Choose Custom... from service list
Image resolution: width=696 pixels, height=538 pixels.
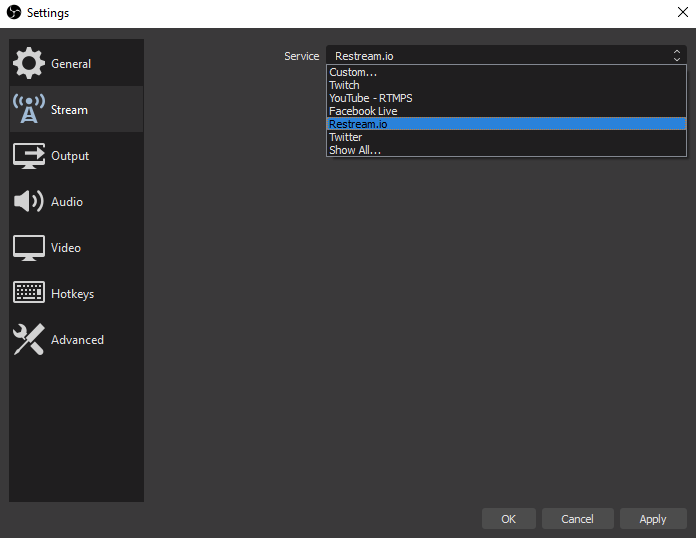coord(353,72)
